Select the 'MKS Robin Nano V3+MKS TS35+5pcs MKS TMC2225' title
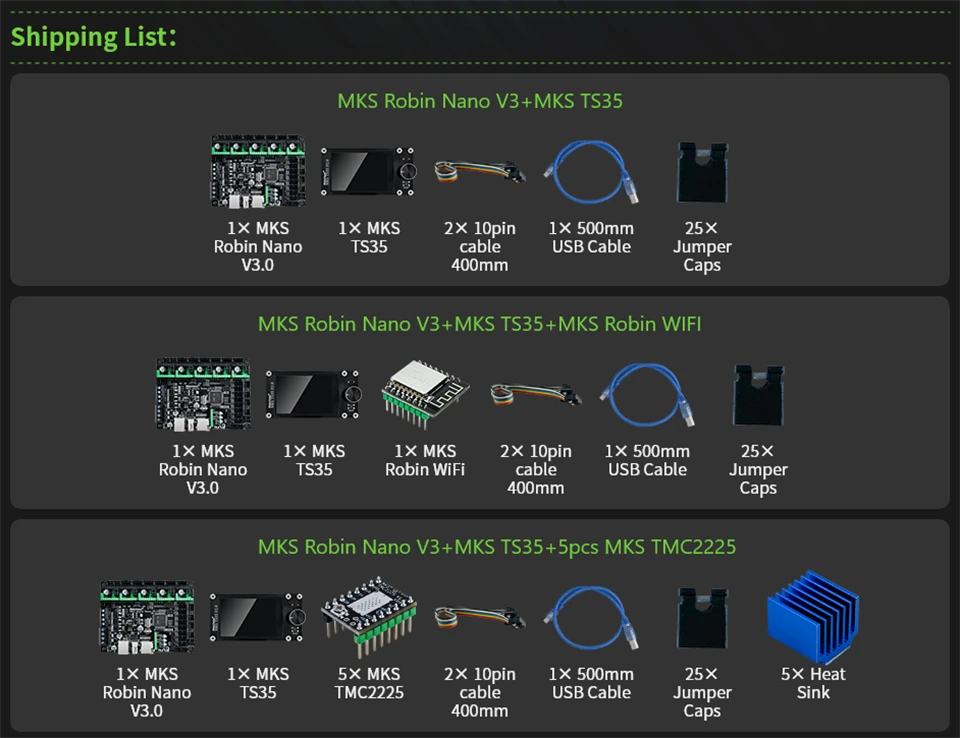This screenshot has height=738, width=960. [497, 546]
